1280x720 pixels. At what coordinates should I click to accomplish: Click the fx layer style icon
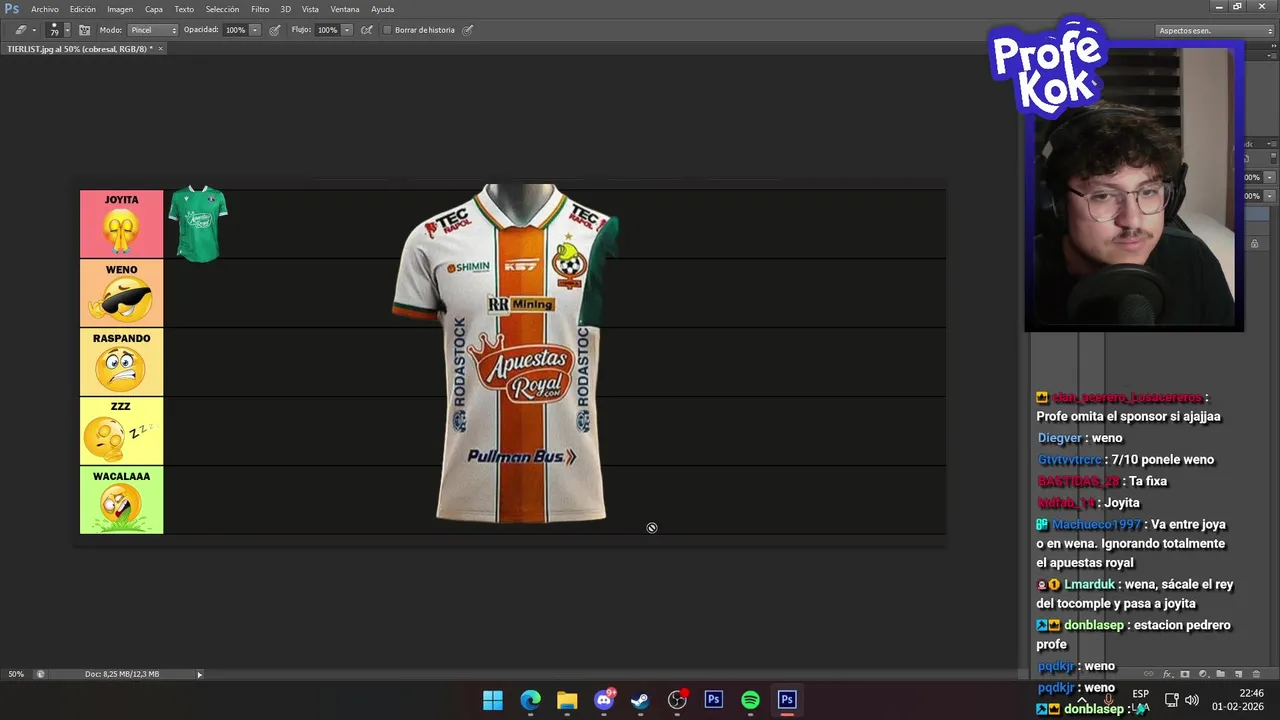coord(1167,674)
